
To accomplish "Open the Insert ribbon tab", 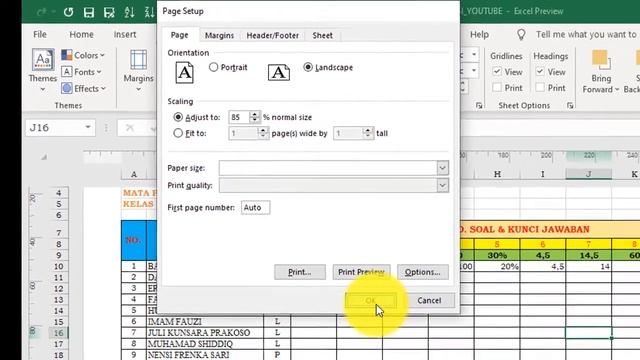I will pos(125,35).
